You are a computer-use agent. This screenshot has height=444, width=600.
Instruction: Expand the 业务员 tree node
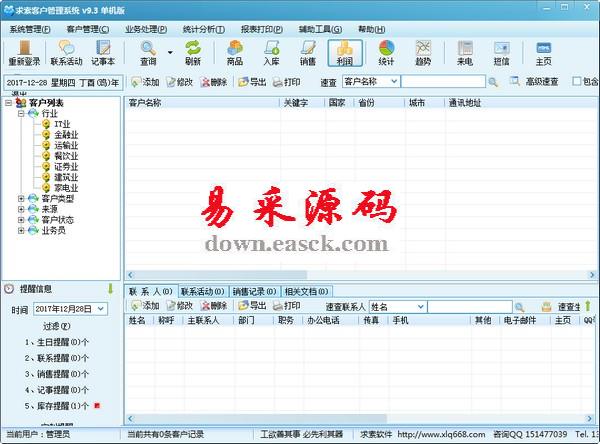pyautogui.click(x=21, y=230)
